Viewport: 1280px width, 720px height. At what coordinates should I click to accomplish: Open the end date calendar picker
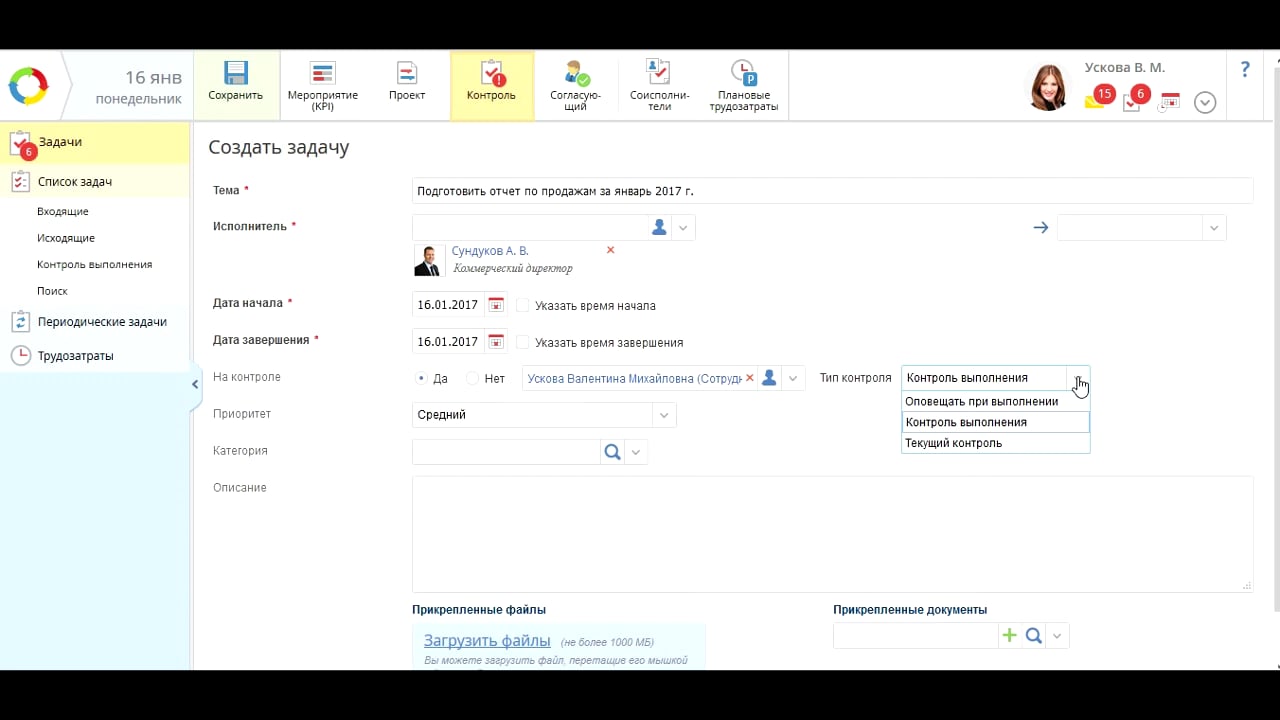[x=495, y=342]
